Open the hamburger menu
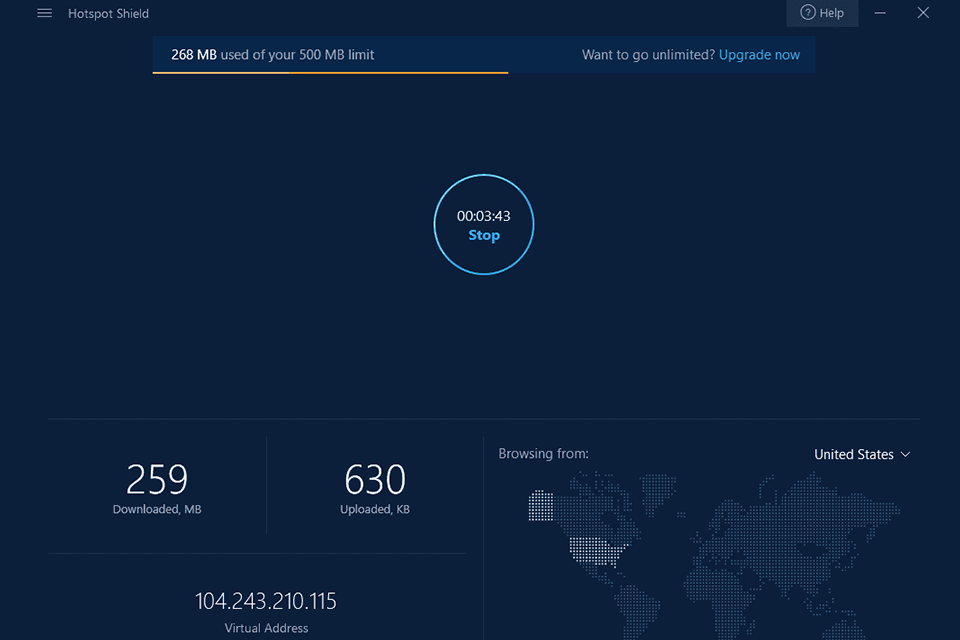Image resolution: width=960 pixels, height=640 pixels. (x=44, y=13)
